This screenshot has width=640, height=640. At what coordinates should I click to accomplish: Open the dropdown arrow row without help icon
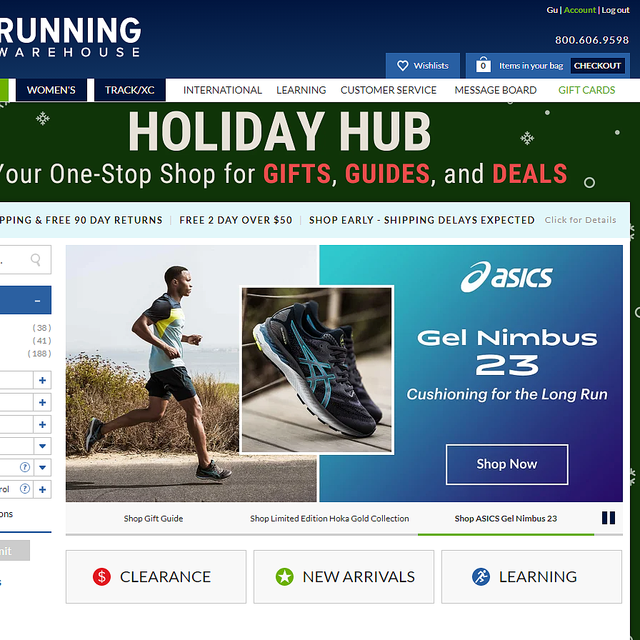coord(42,446)
